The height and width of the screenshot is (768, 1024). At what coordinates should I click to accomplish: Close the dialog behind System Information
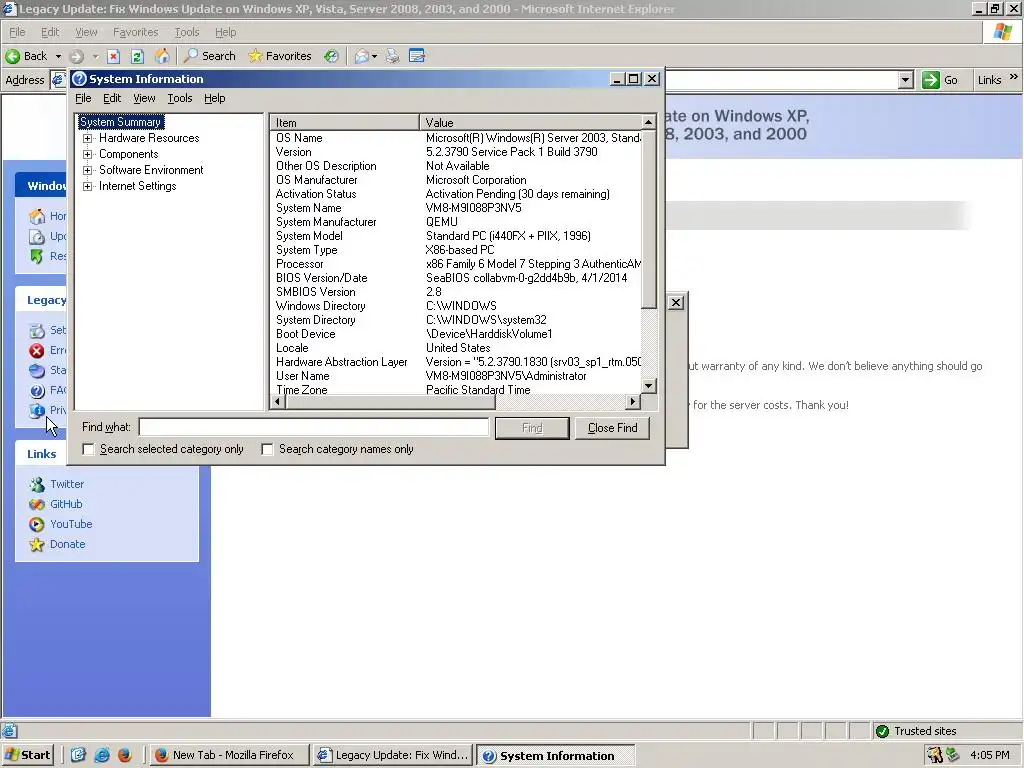point(677,302)
